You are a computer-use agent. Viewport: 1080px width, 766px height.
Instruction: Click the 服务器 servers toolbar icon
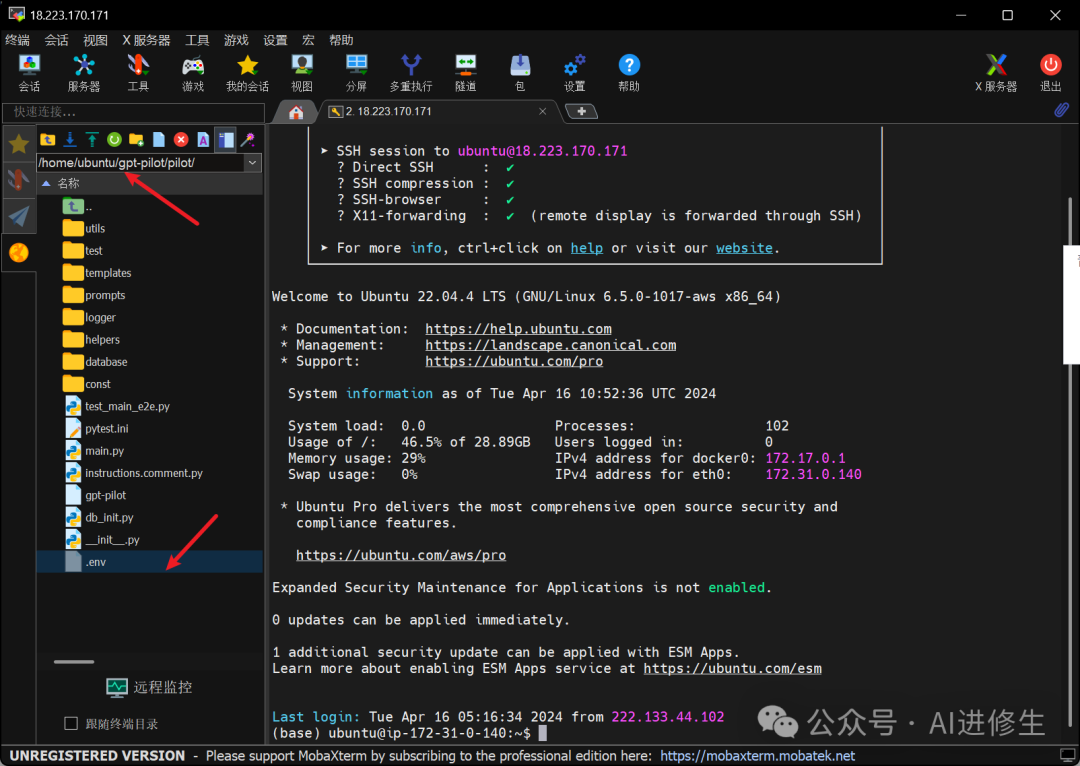click(x=83, y=72)
